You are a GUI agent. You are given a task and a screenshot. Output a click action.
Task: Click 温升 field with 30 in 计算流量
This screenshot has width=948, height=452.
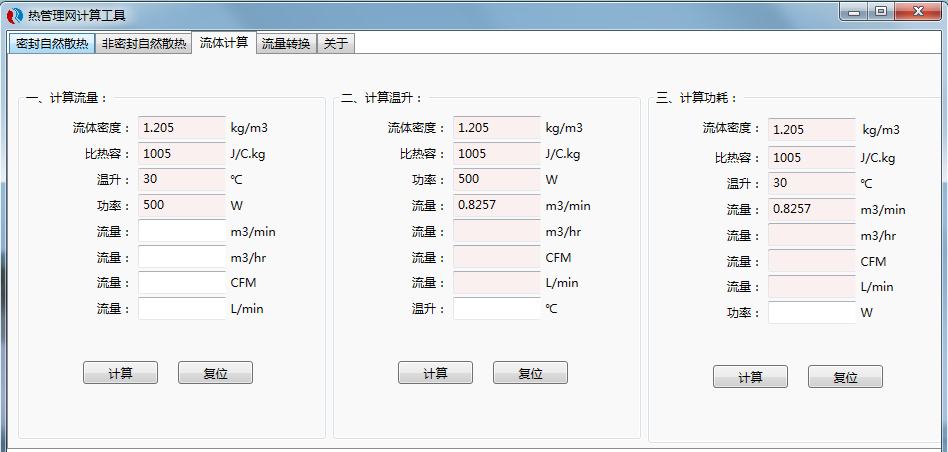[182, 179]
